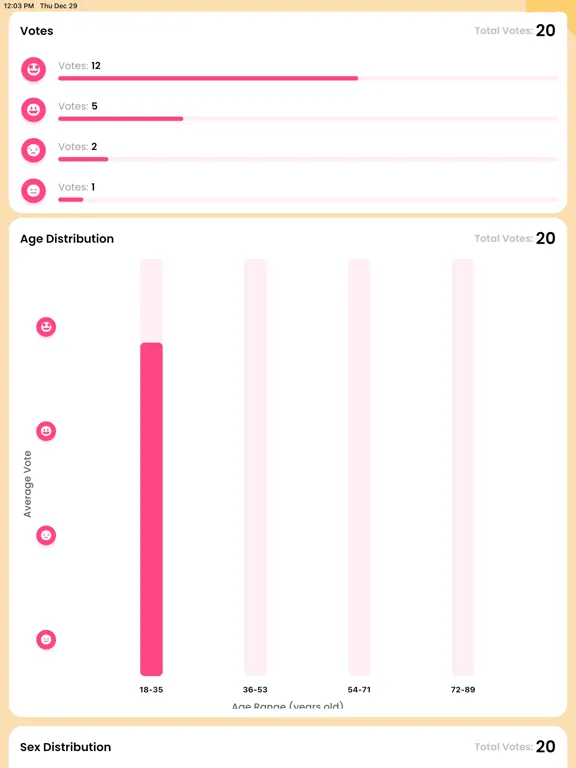The image size is (576, 768).
Task: Click the Sex Distribution heading
Action: [x=66, y=747]
